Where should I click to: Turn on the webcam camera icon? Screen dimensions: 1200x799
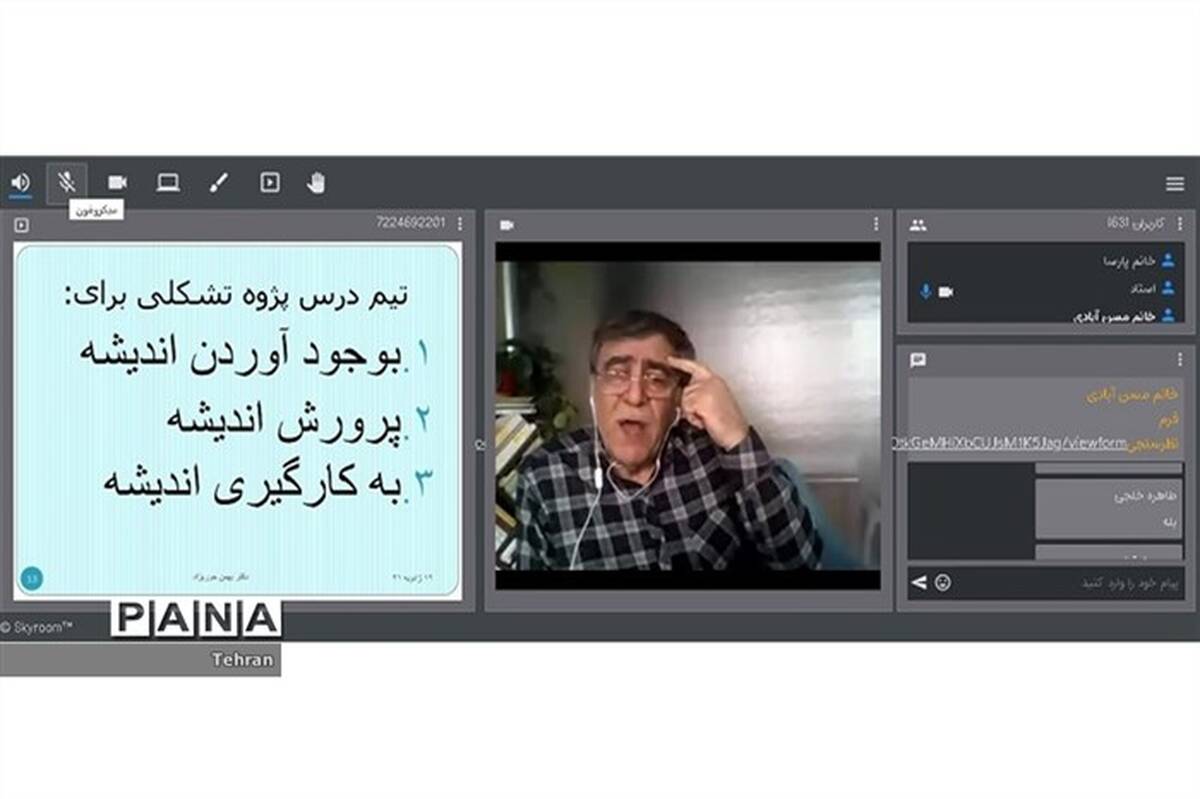117,183
